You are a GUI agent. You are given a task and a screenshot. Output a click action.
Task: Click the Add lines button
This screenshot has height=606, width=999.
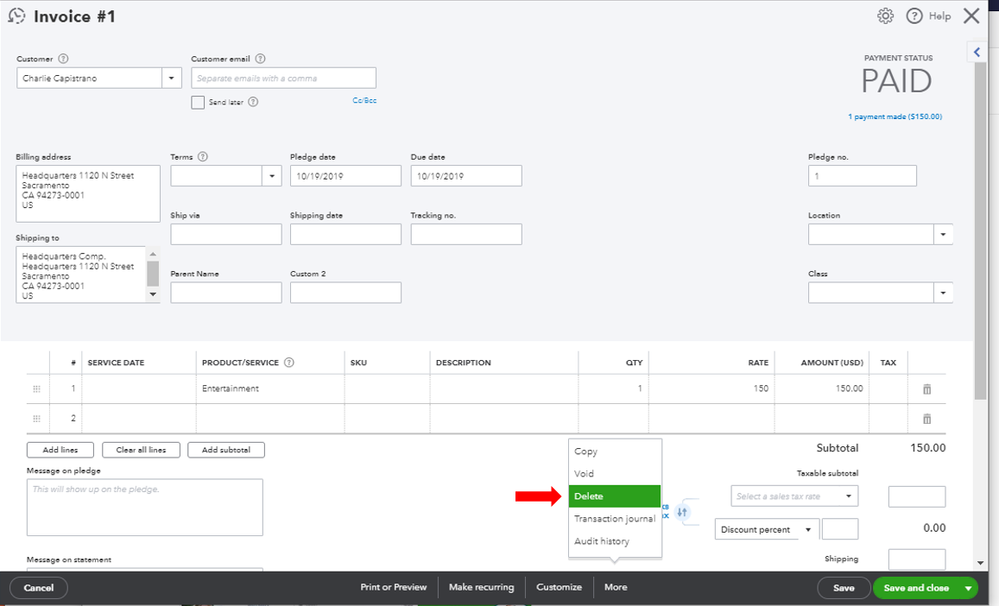coord(60,450)
